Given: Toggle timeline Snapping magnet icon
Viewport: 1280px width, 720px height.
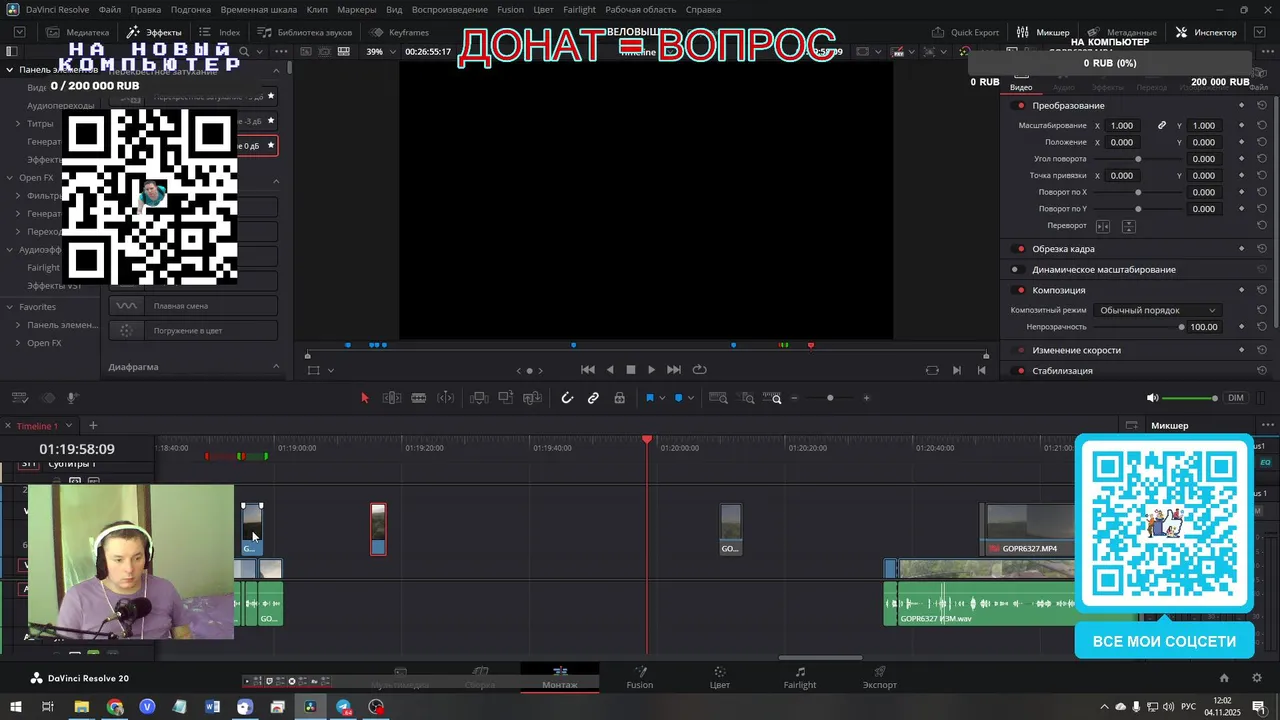Looking at the screenshot, I should click(x=567, y=398).
